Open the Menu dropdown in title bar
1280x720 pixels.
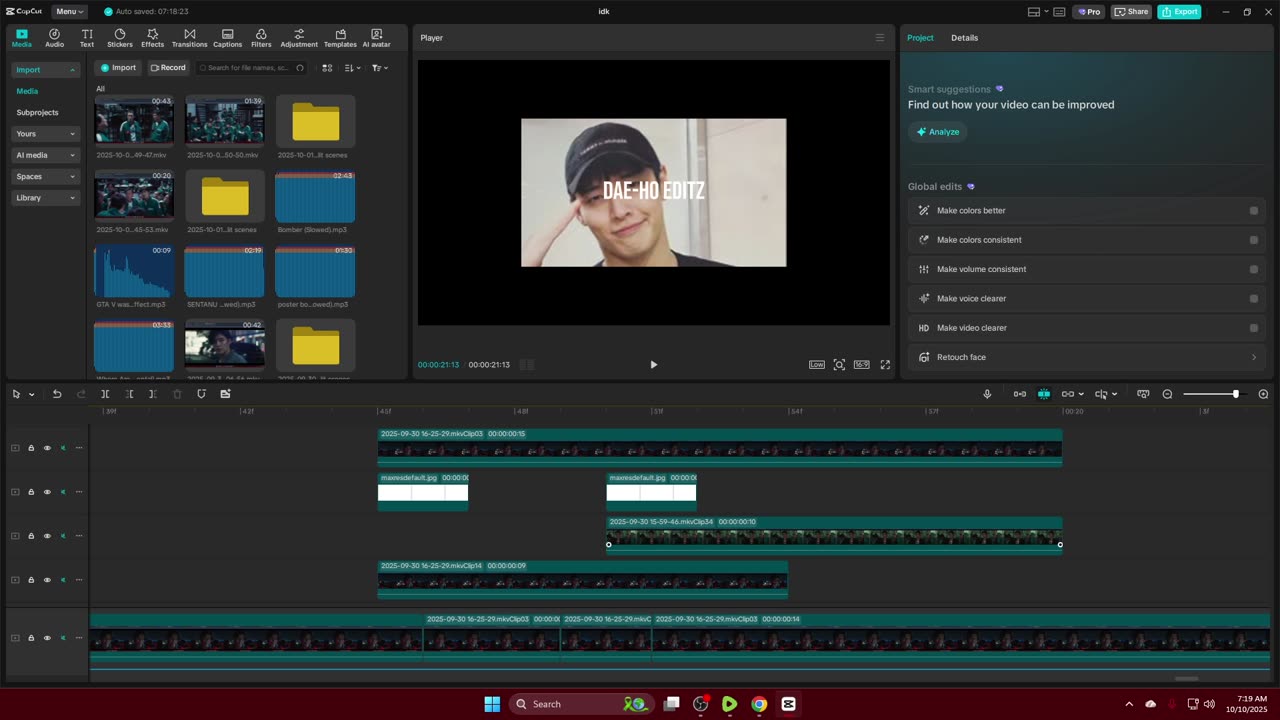click(x=69, y=12)
